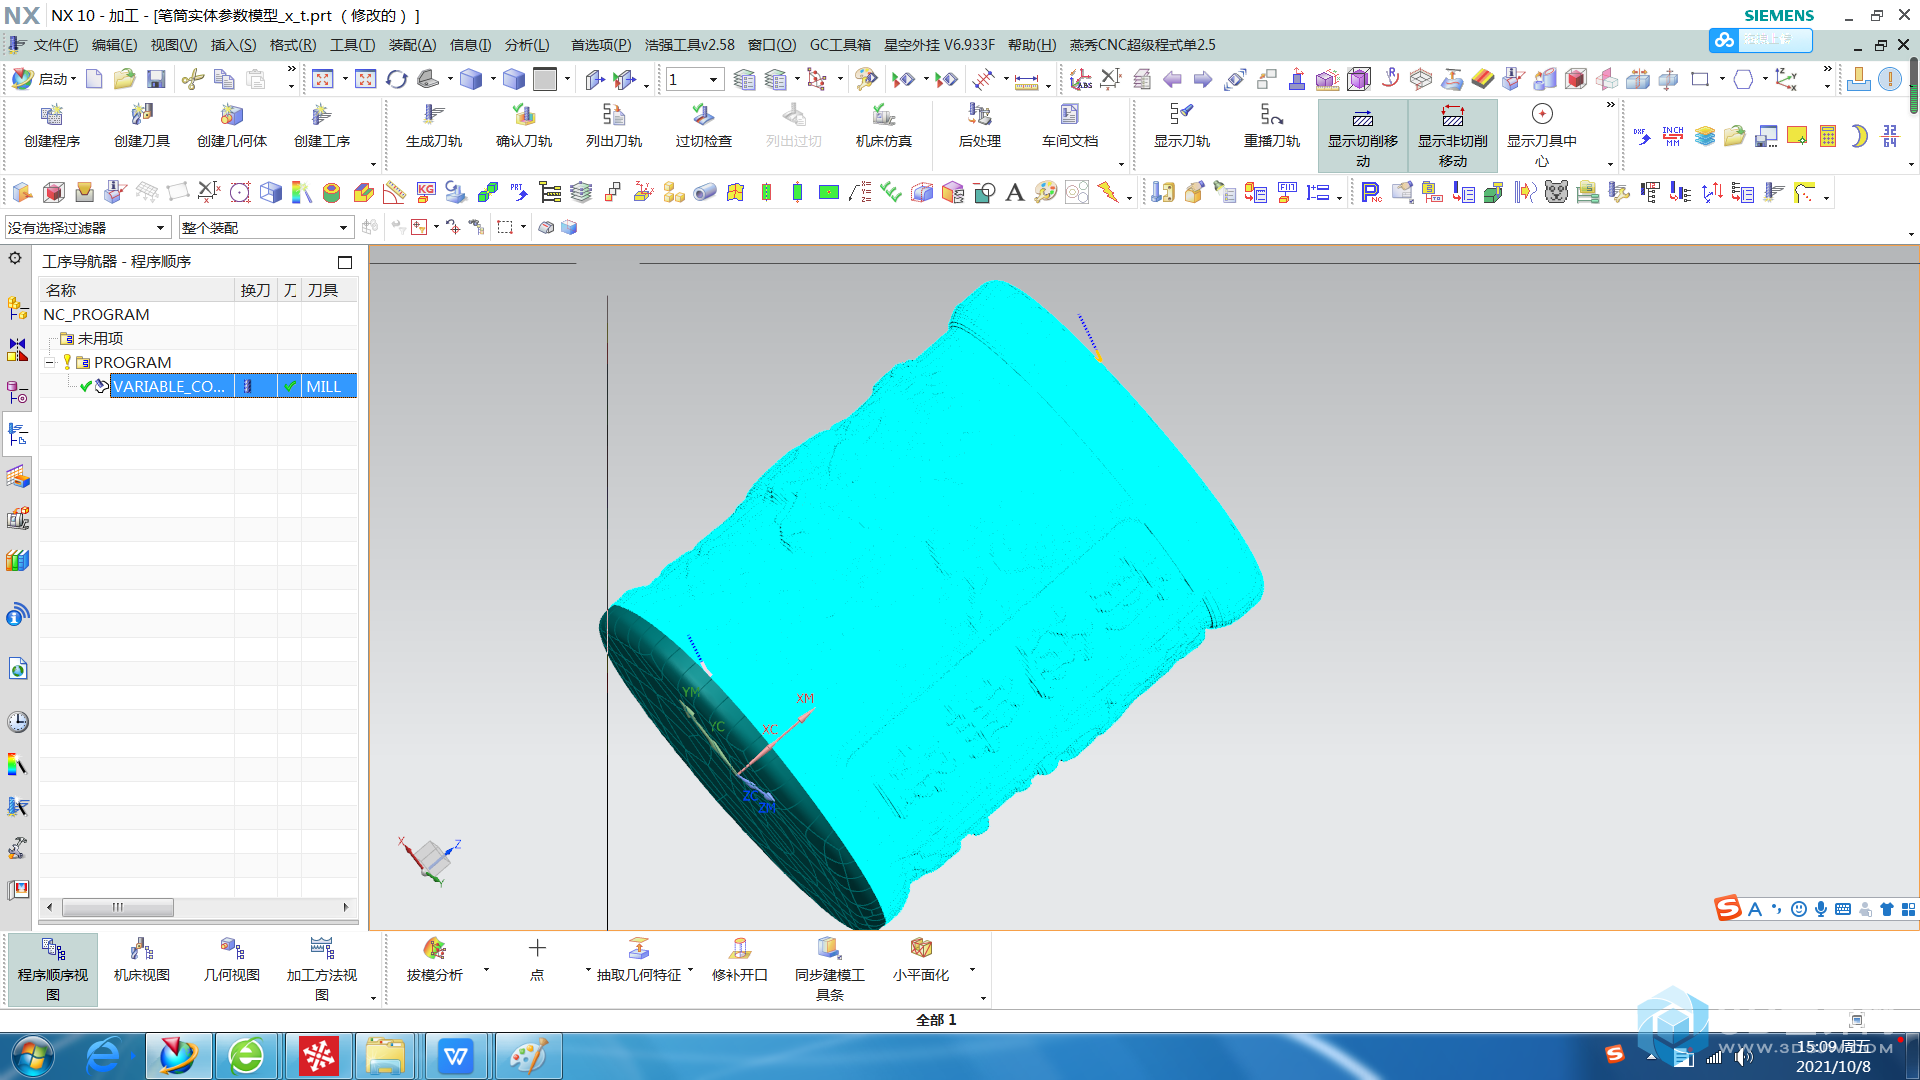The image size is (1920, 1080).
Task: Toggle Show Tool Center (显示刀具中心)
Action: 1542,136
